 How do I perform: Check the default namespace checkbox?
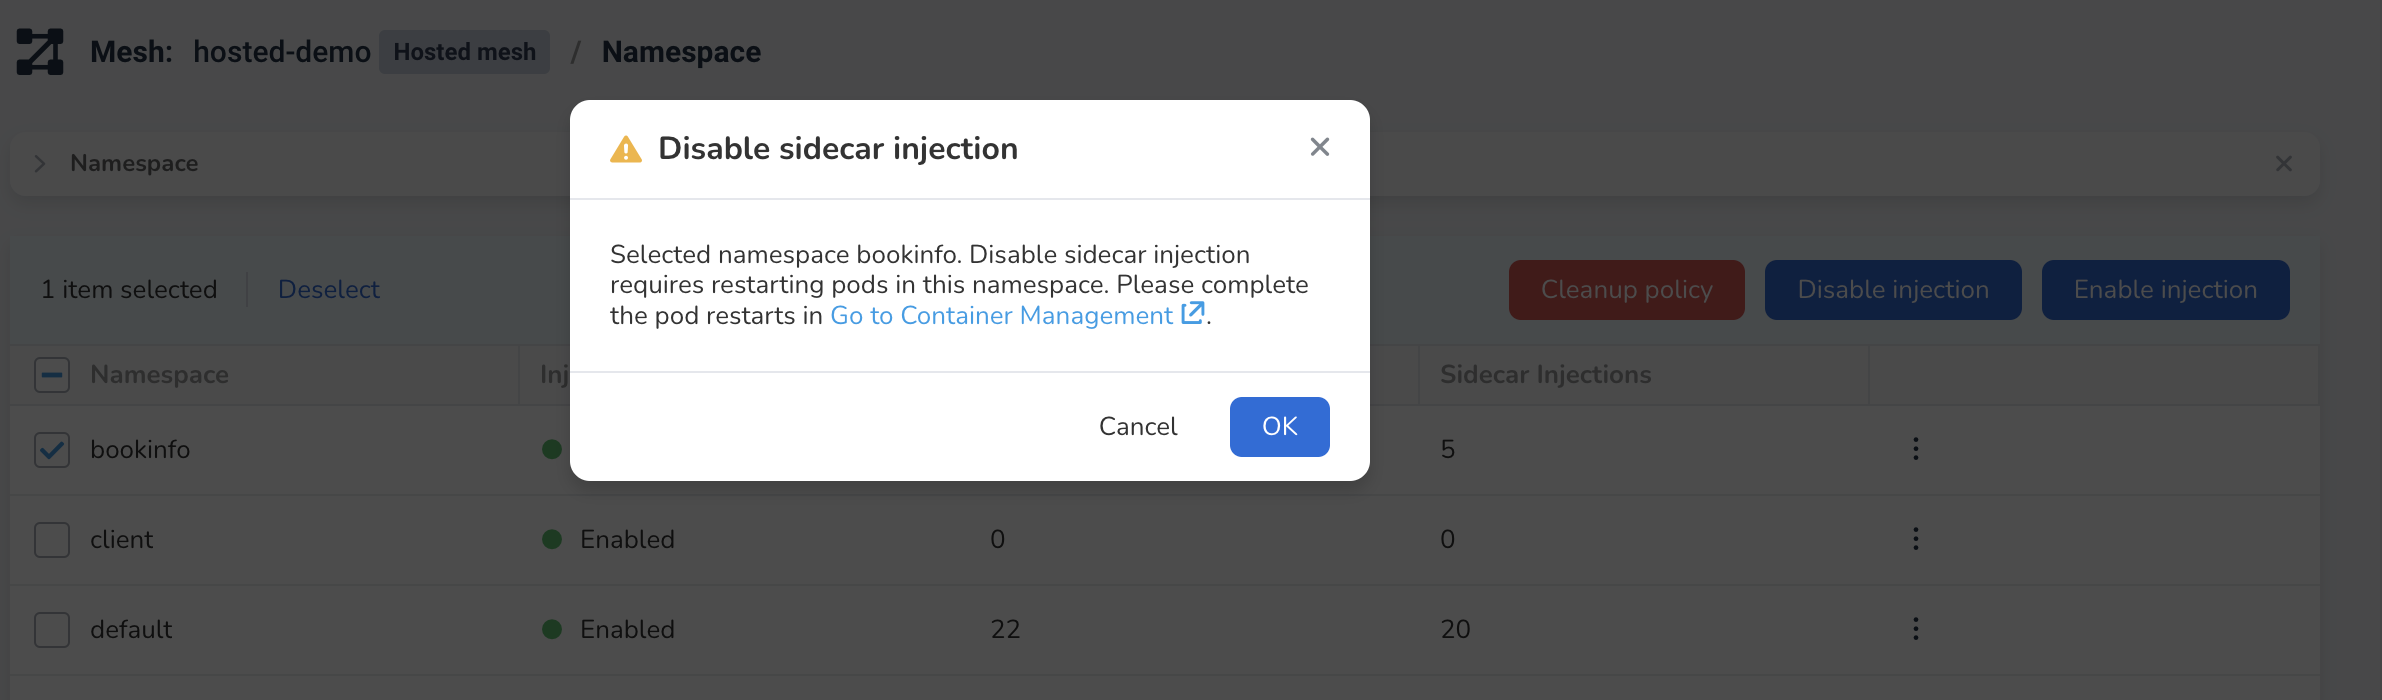[x=52, y=630]
